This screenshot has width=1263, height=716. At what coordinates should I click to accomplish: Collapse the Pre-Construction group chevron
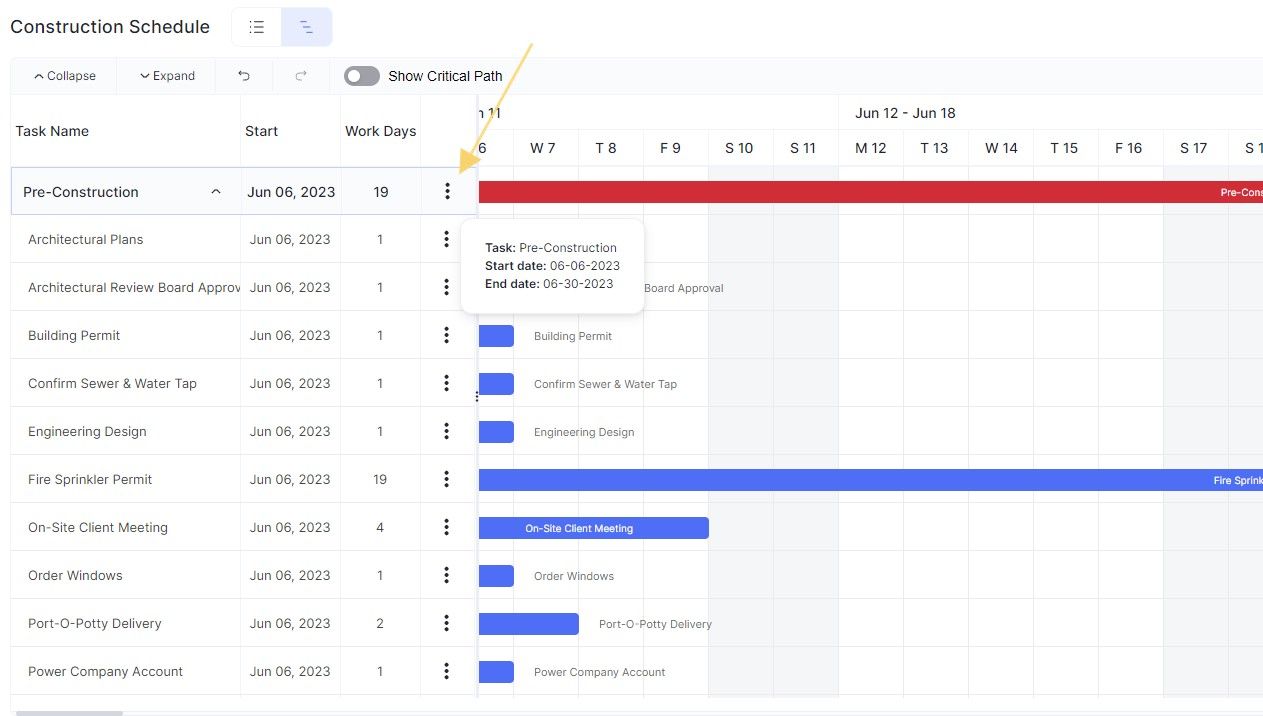coord(216,192)
